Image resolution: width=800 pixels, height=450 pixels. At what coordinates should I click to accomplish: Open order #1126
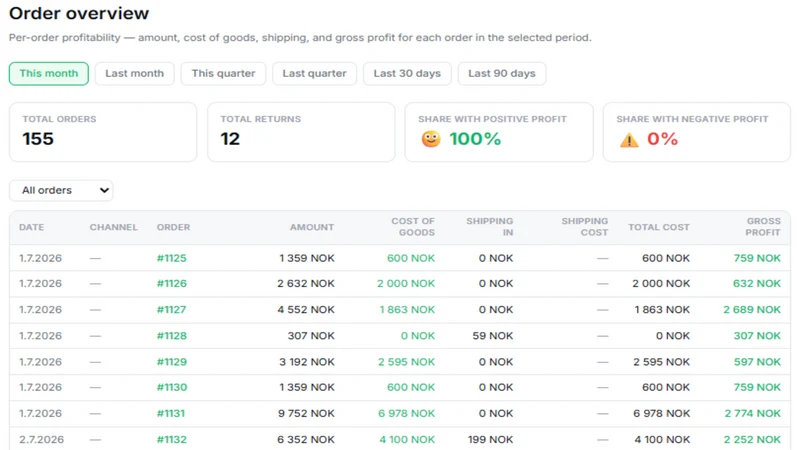[171, 284]
